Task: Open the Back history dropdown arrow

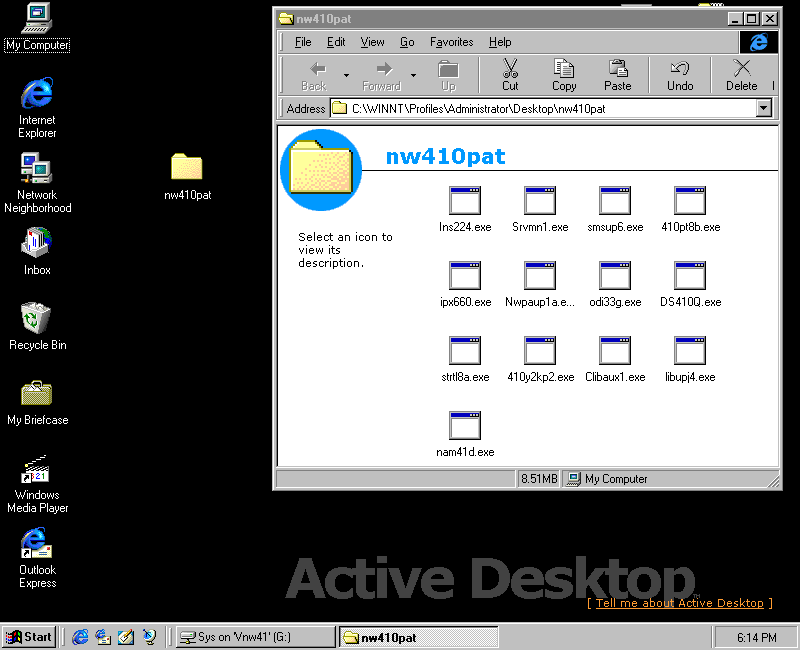Action: pos(346,76)
